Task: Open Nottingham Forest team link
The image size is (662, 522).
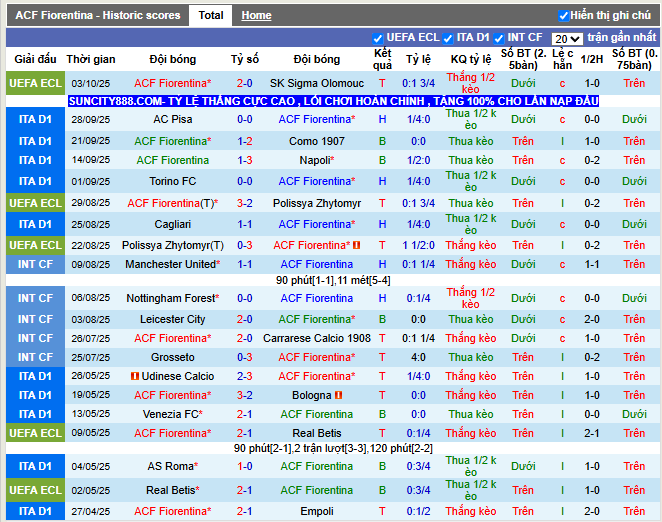Action: click(x=171, y=298)
